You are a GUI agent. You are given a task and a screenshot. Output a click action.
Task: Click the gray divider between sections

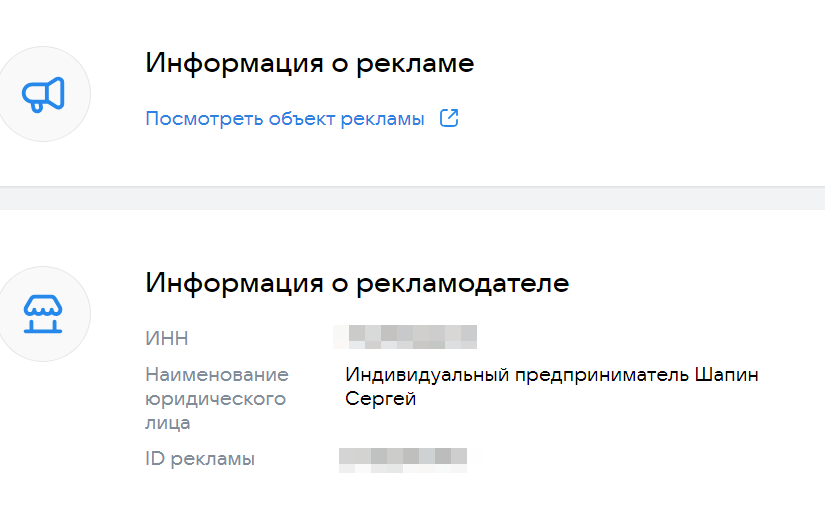pyautogui.click(x=412, y=197)
